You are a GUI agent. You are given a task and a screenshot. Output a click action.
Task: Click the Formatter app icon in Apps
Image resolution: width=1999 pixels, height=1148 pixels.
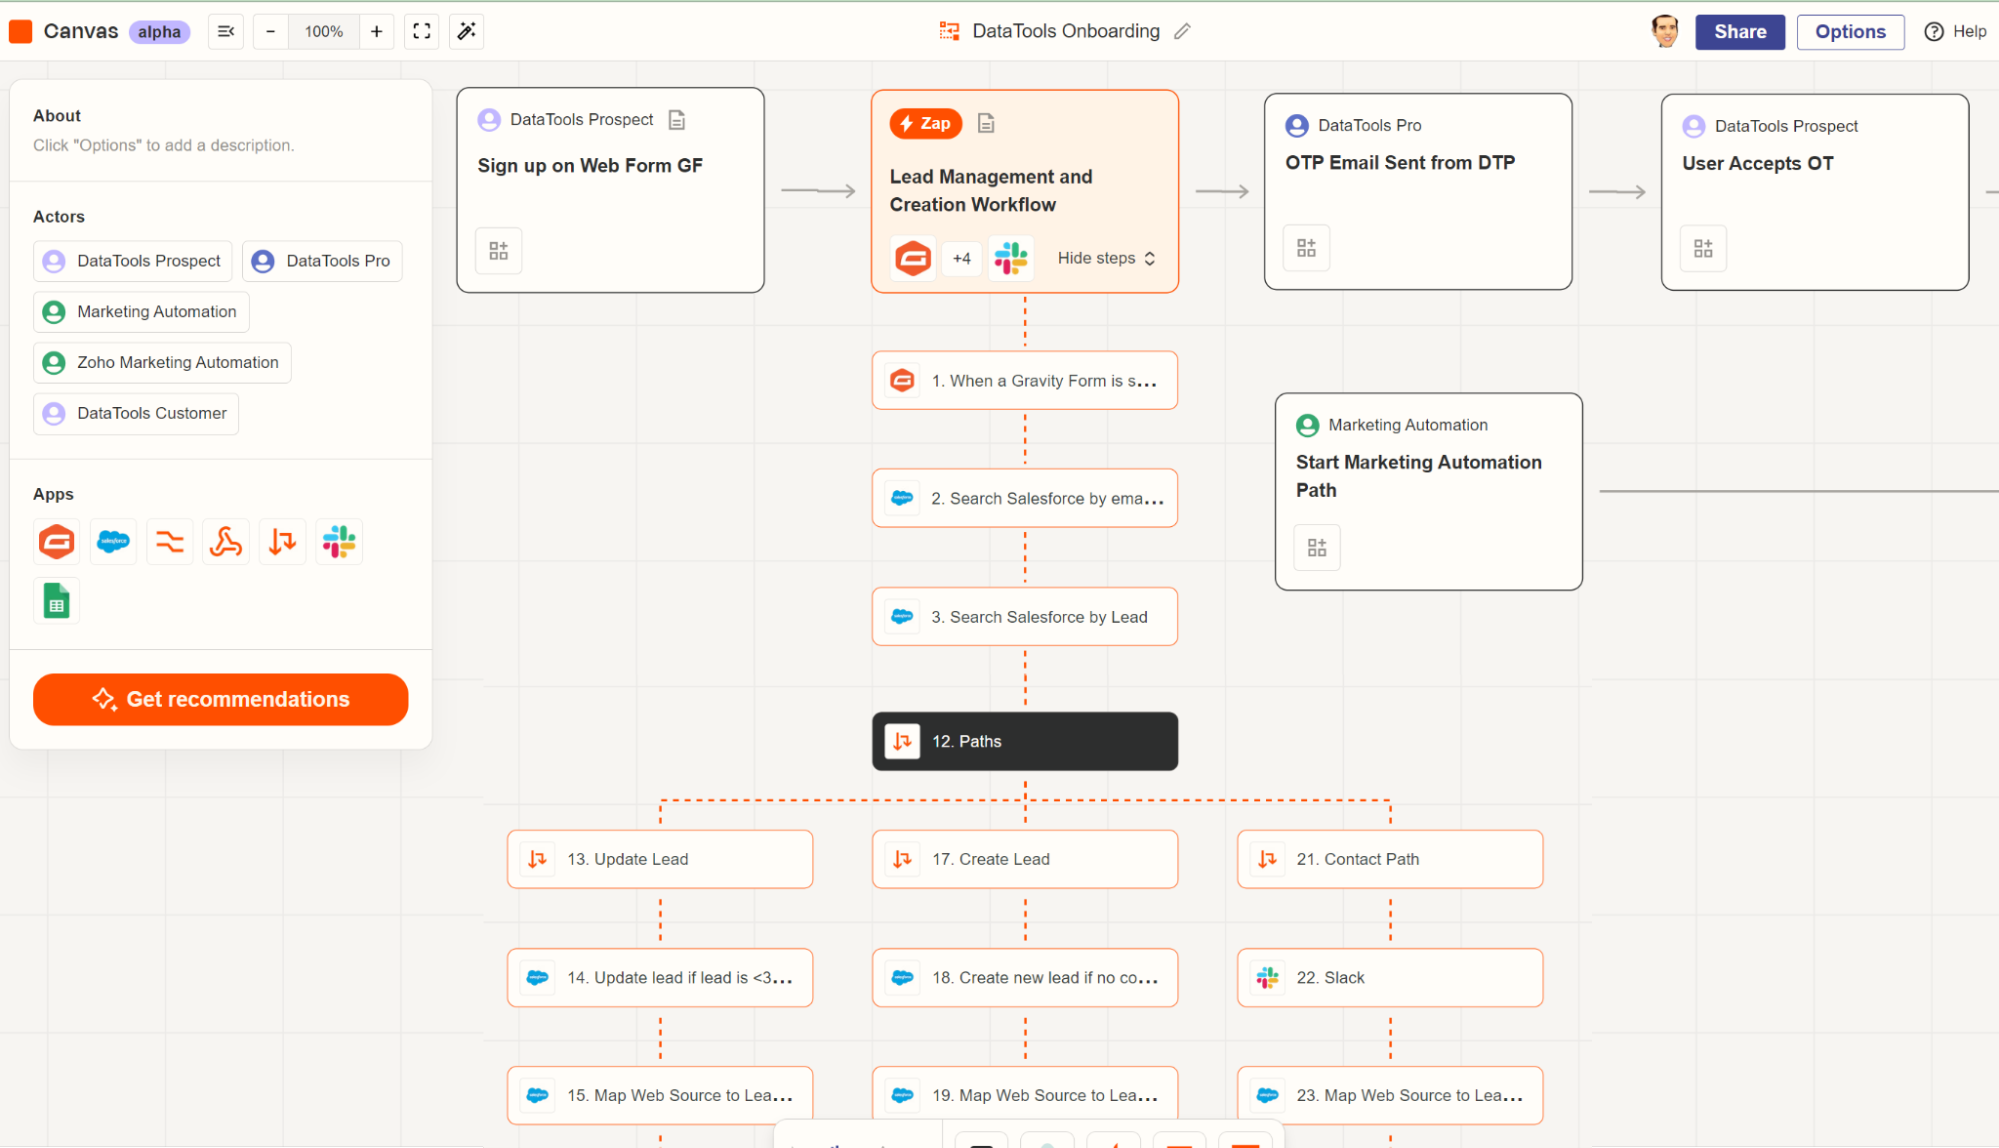point(170,542)
